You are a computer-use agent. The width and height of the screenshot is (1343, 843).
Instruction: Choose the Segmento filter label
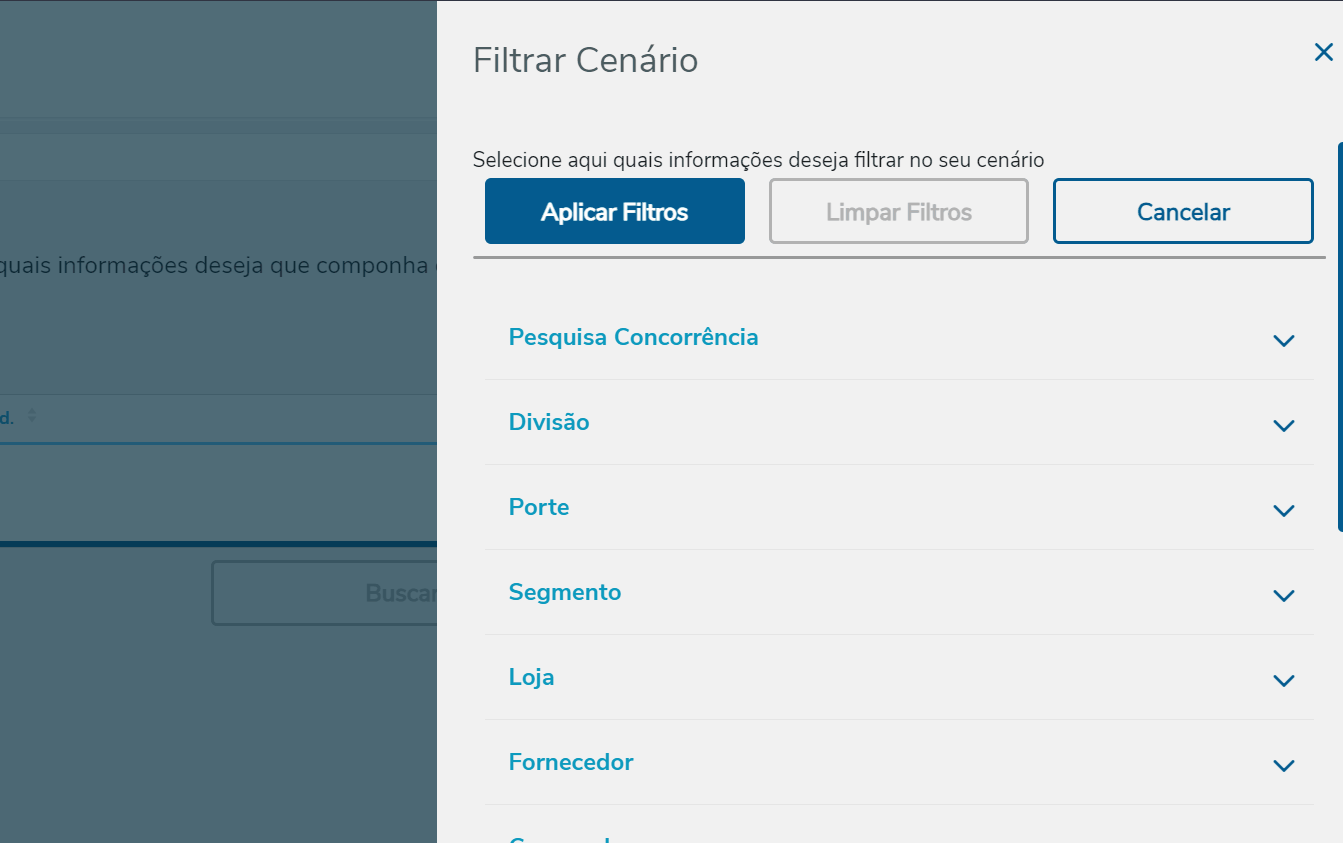pos(565,592)
